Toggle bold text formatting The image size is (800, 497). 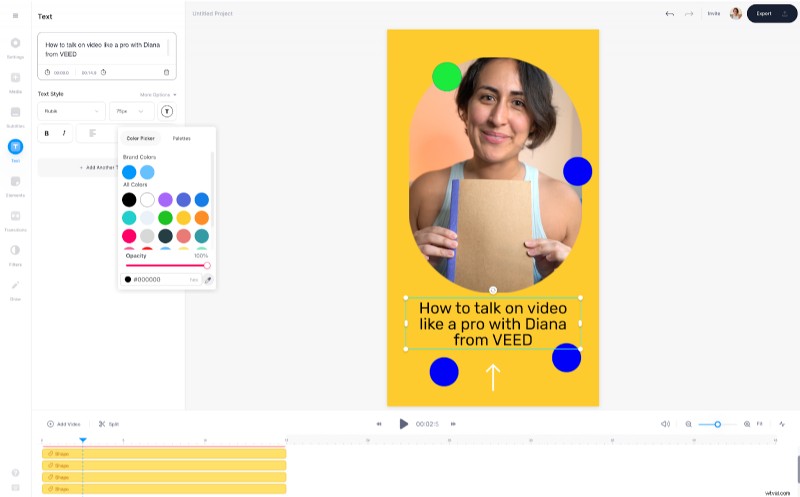46,133
